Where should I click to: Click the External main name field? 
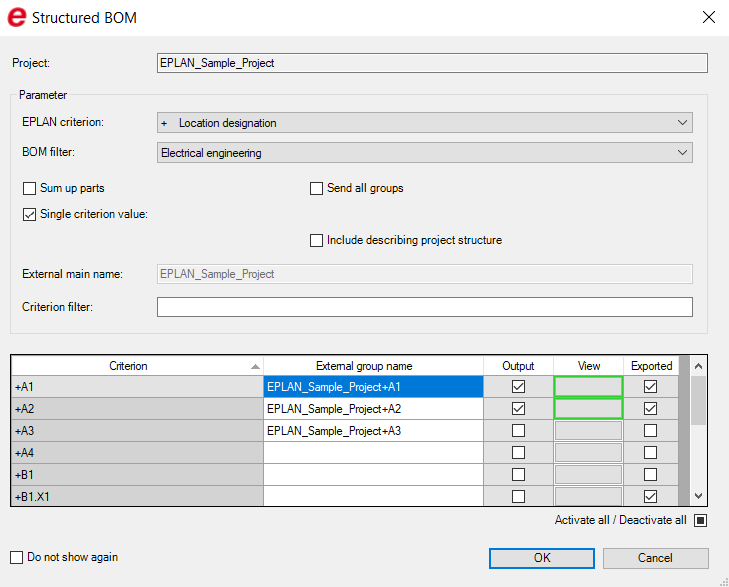[x=424, y=274]
